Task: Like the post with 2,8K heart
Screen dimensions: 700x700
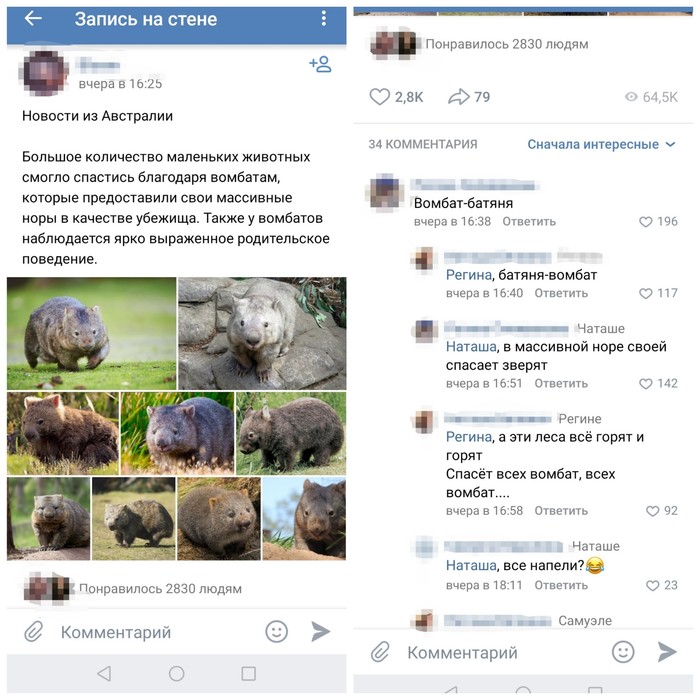Action: (379, 96)
